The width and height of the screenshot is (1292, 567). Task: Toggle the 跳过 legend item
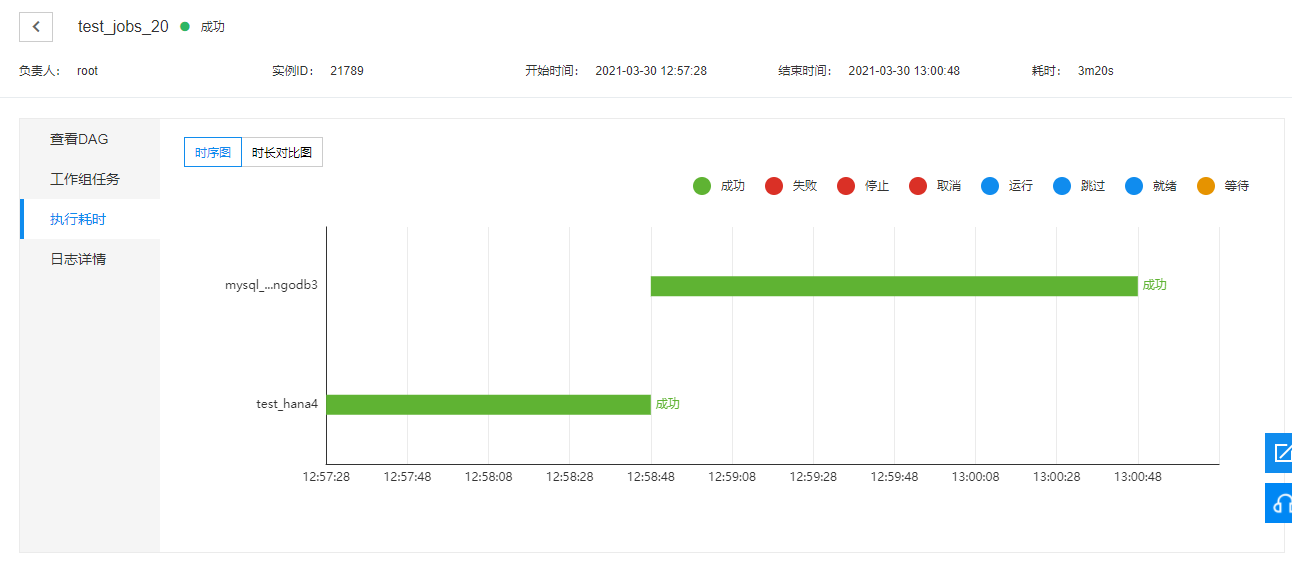pyautogui.click(x=1079, y=186)
